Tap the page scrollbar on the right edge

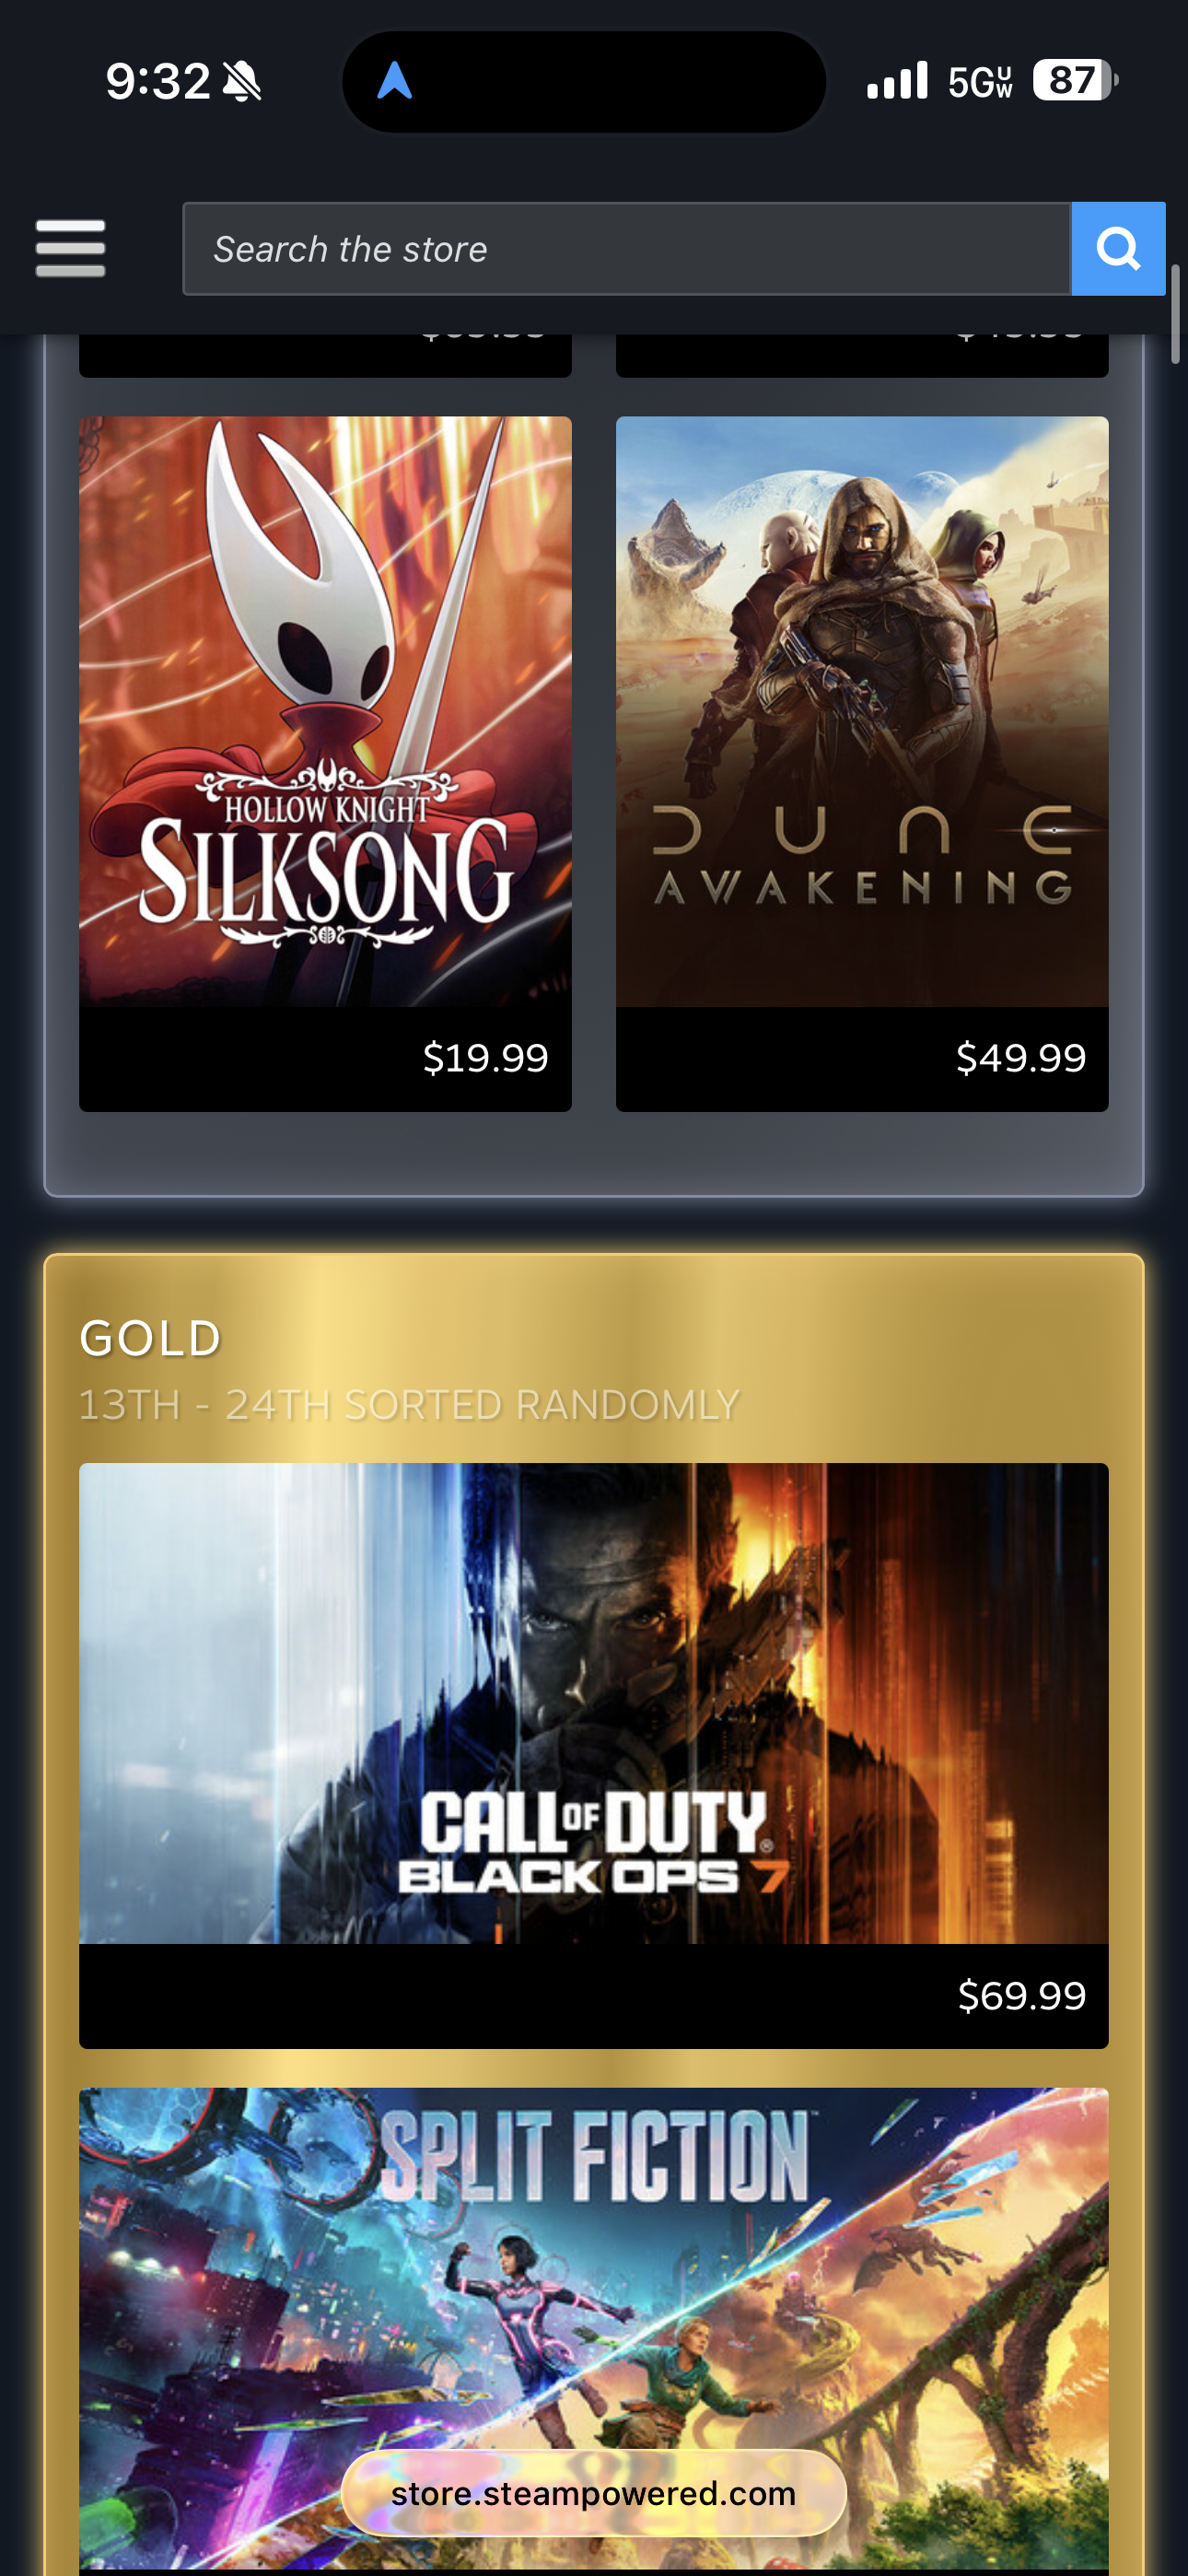pos(1176,314)
